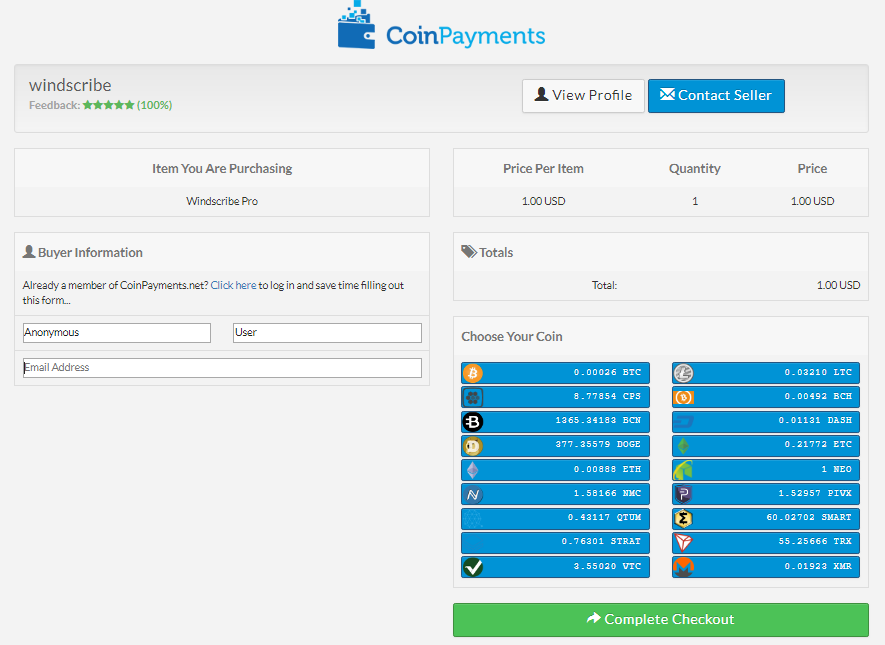Pick the NEO coin icon
This screenshot has width=885, height=645.
pos(684,470)
